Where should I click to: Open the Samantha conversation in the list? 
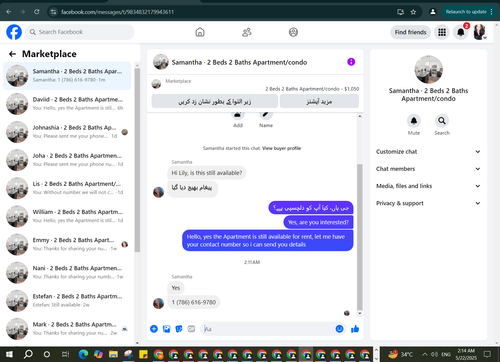67,76
